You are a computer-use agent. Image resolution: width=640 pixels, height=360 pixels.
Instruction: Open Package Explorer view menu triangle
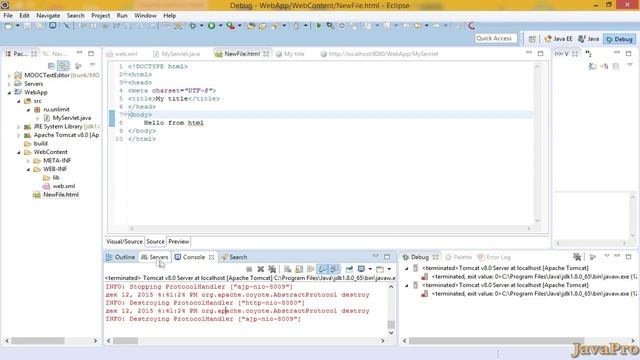click(93, 65)
